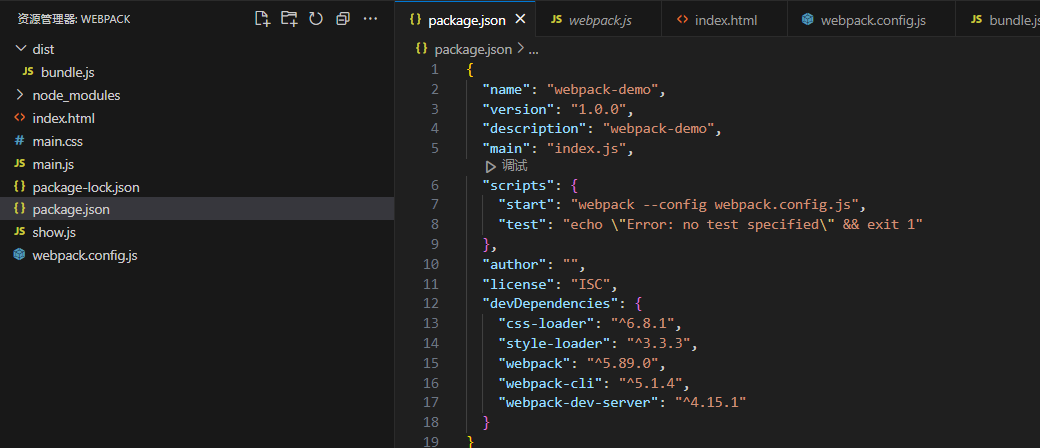
Task: Click line number 12 in the gutter
Action: click(x=430, y=303)
